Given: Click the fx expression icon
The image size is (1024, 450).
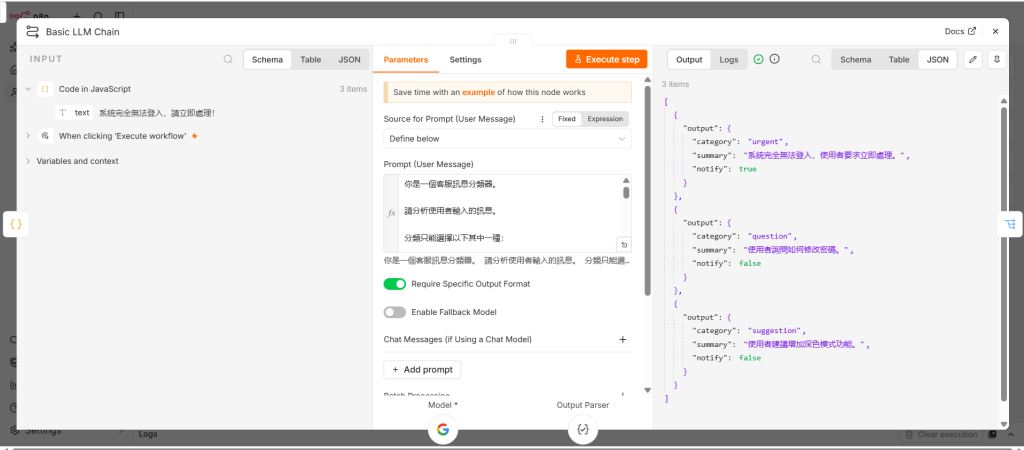Looking at the screenshot, I should click(x=392, y=213).
